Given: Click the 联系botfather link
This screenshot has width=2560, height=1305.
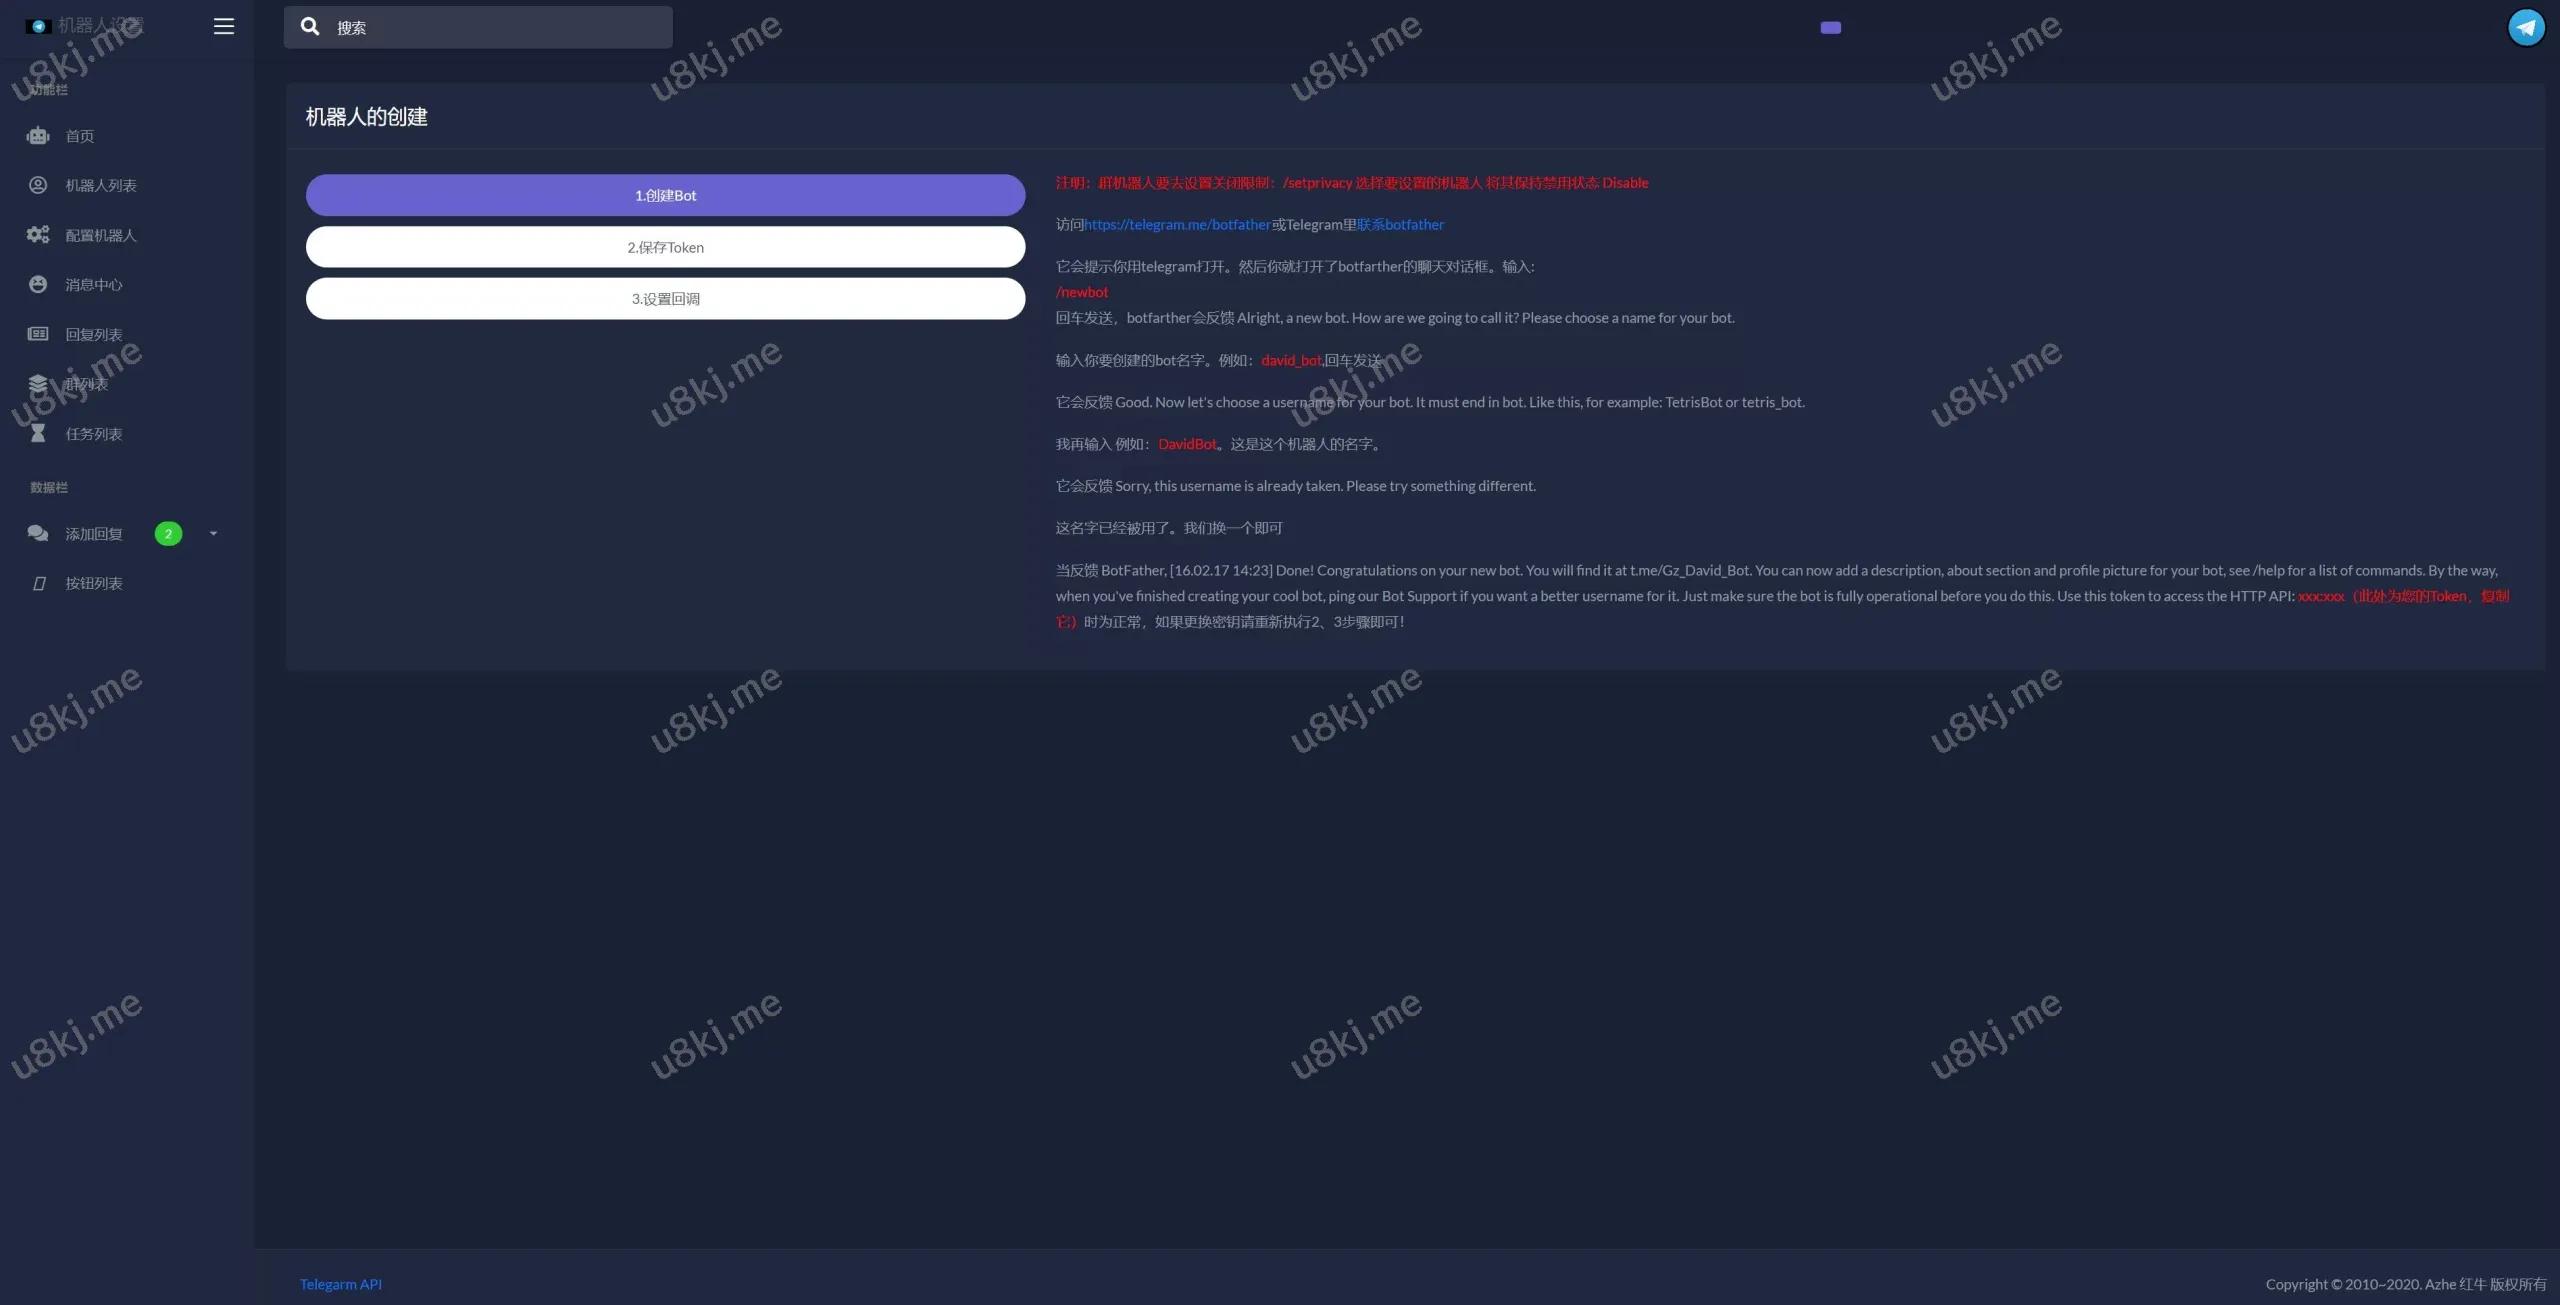Looking at the screenshot, I should [x=1400, y=225].
